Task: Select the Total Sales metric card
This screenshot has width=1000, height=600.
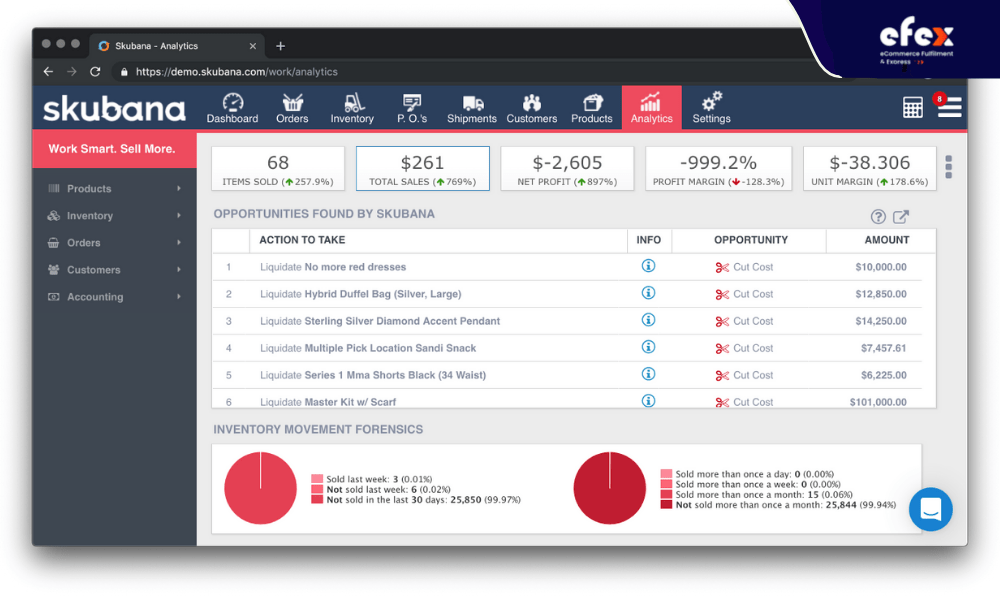Action: click(423, 169)
